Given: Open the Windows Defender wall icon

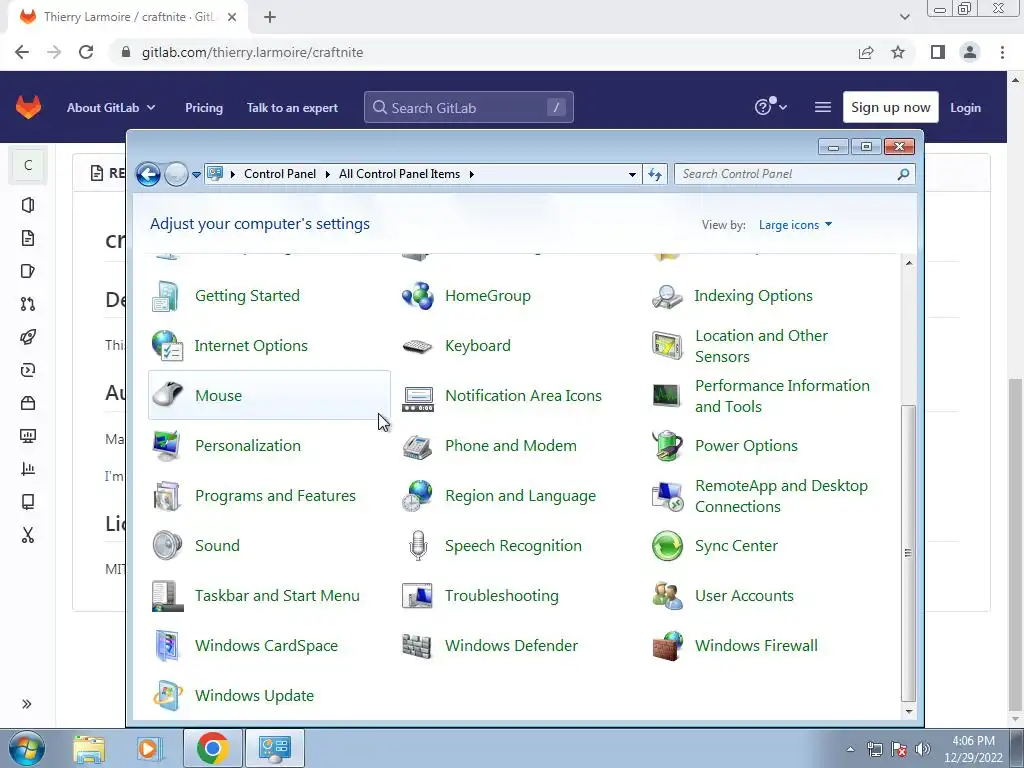Looking at the screenshot, I should tap(417, 646).
